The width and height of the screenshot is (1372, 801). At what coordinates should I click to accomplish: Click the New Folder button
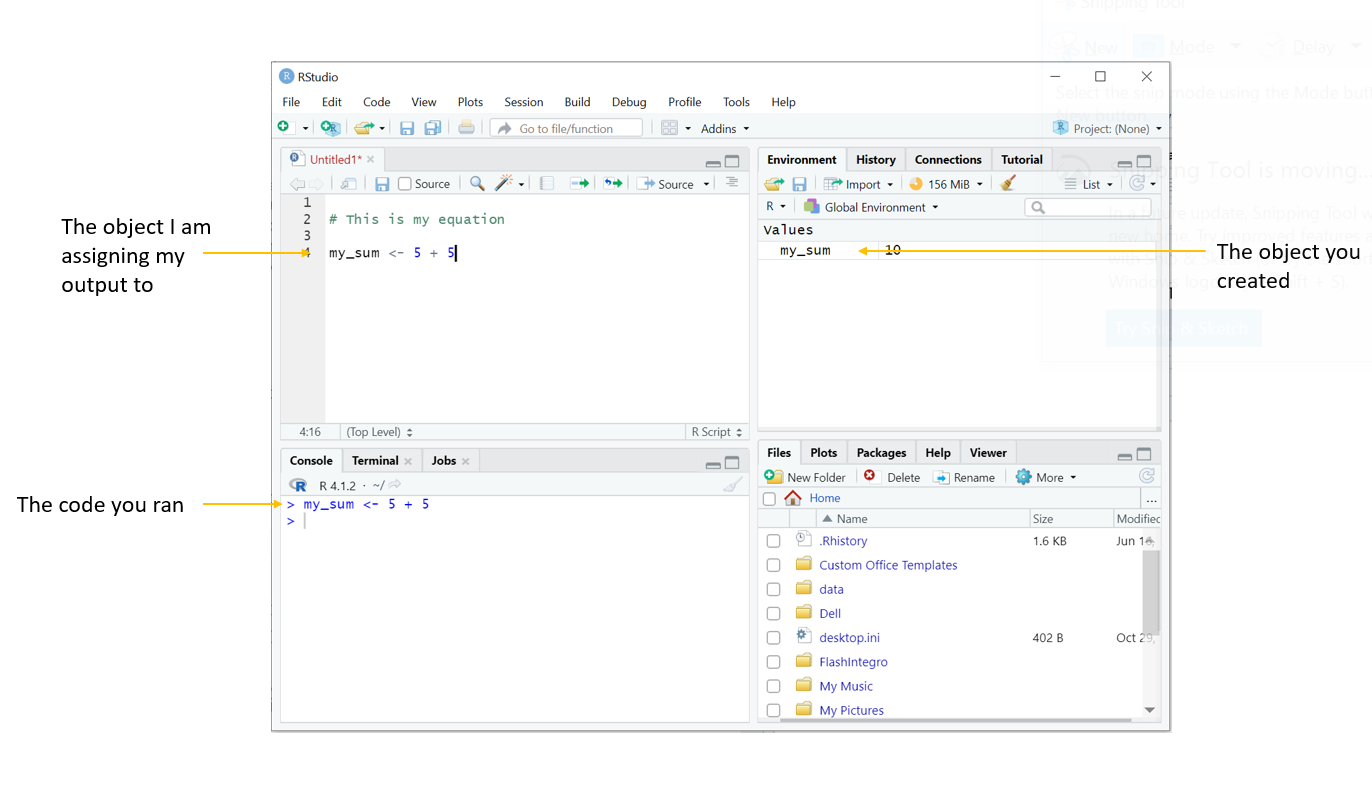[805, 477]
